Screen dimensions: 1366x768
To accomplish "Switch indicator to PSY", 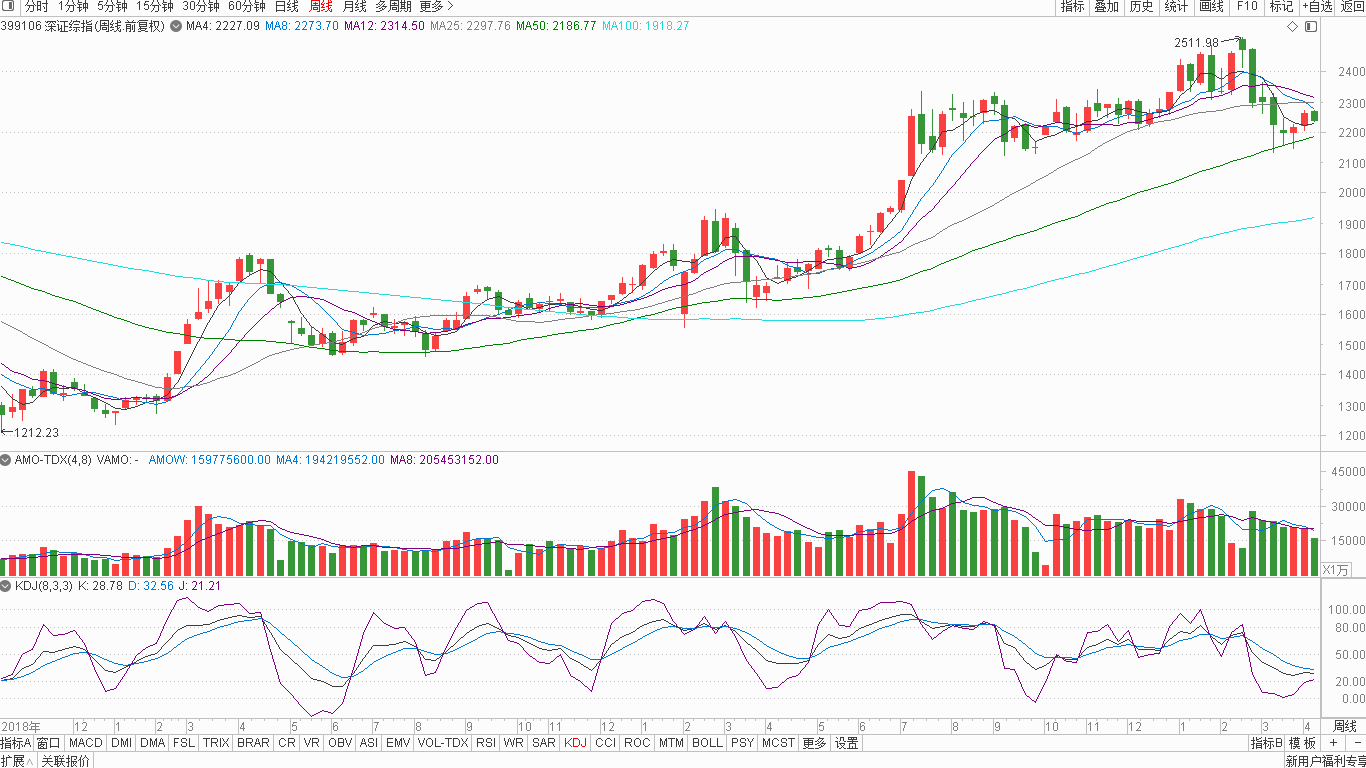I will click(742, 743).
